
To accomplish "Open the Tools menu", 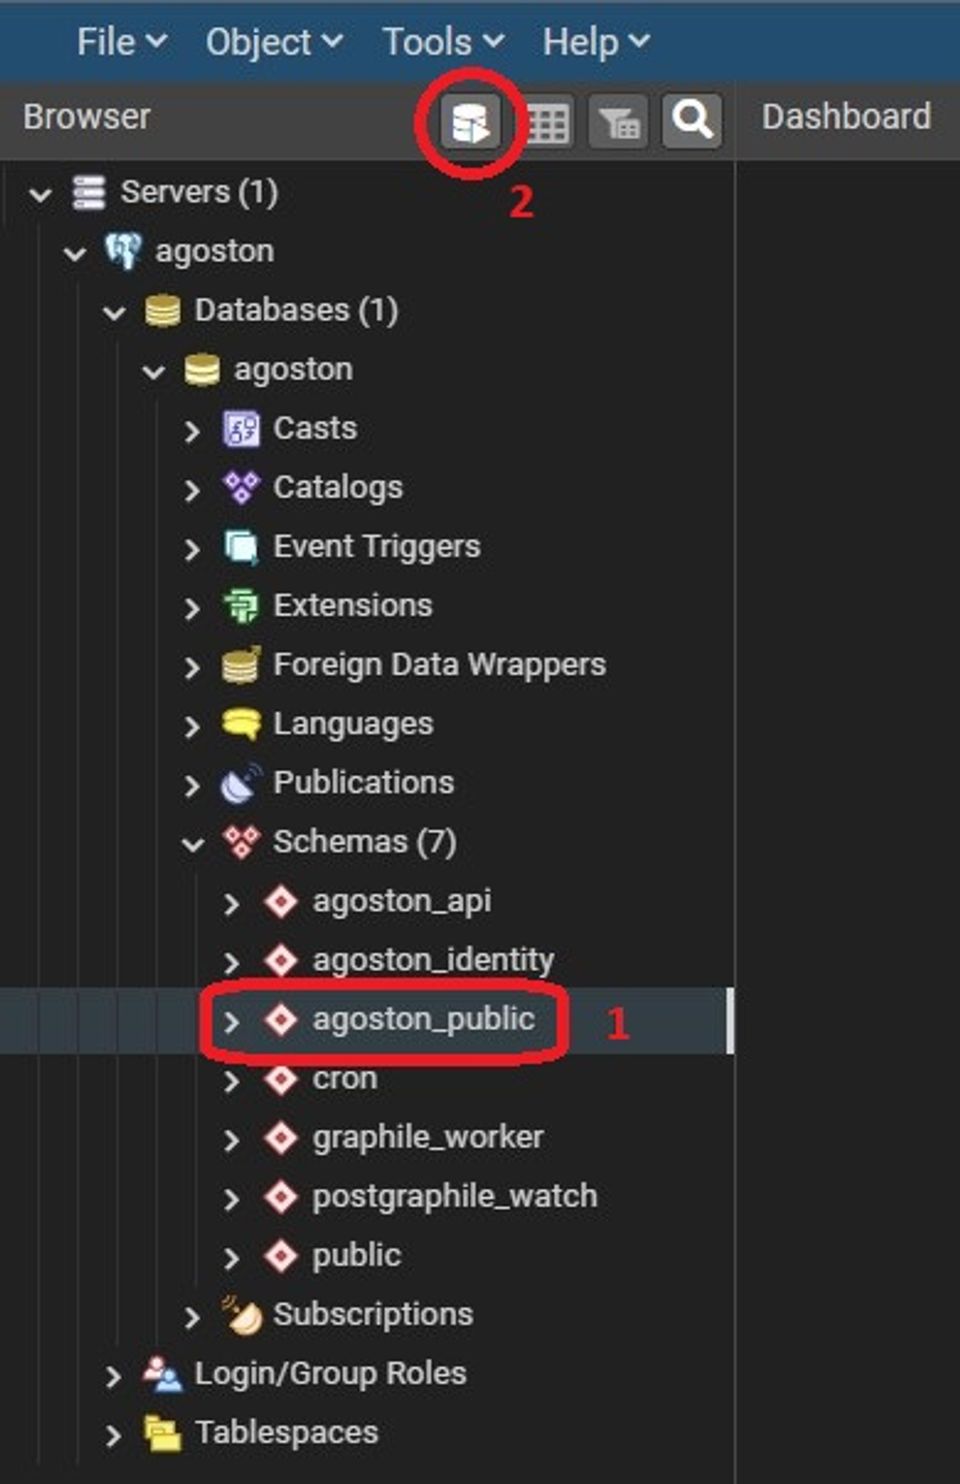I will [x=443, y=42].
